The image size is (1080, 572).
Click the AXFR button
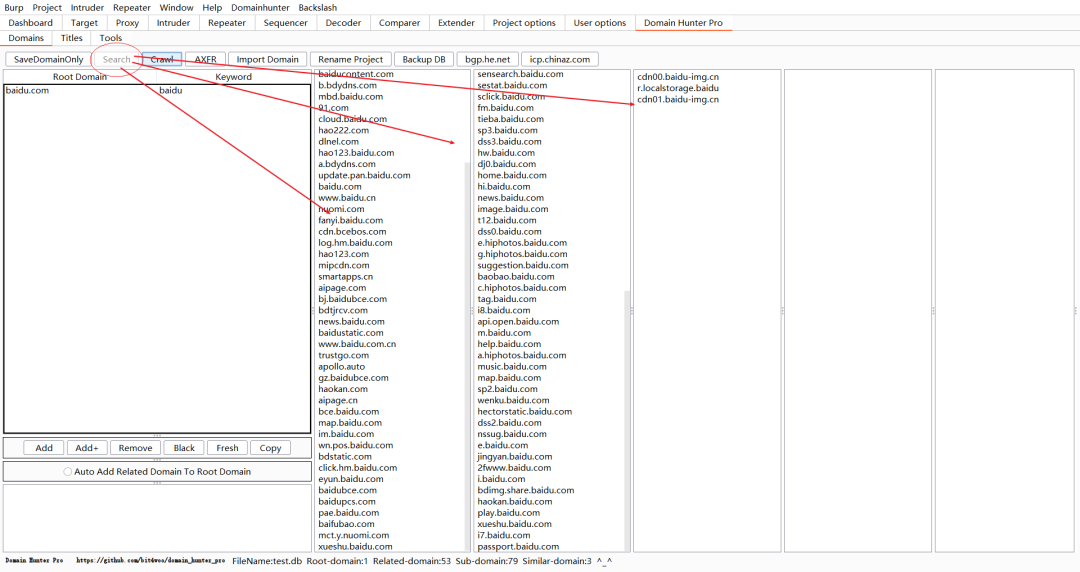click(205, 59)
